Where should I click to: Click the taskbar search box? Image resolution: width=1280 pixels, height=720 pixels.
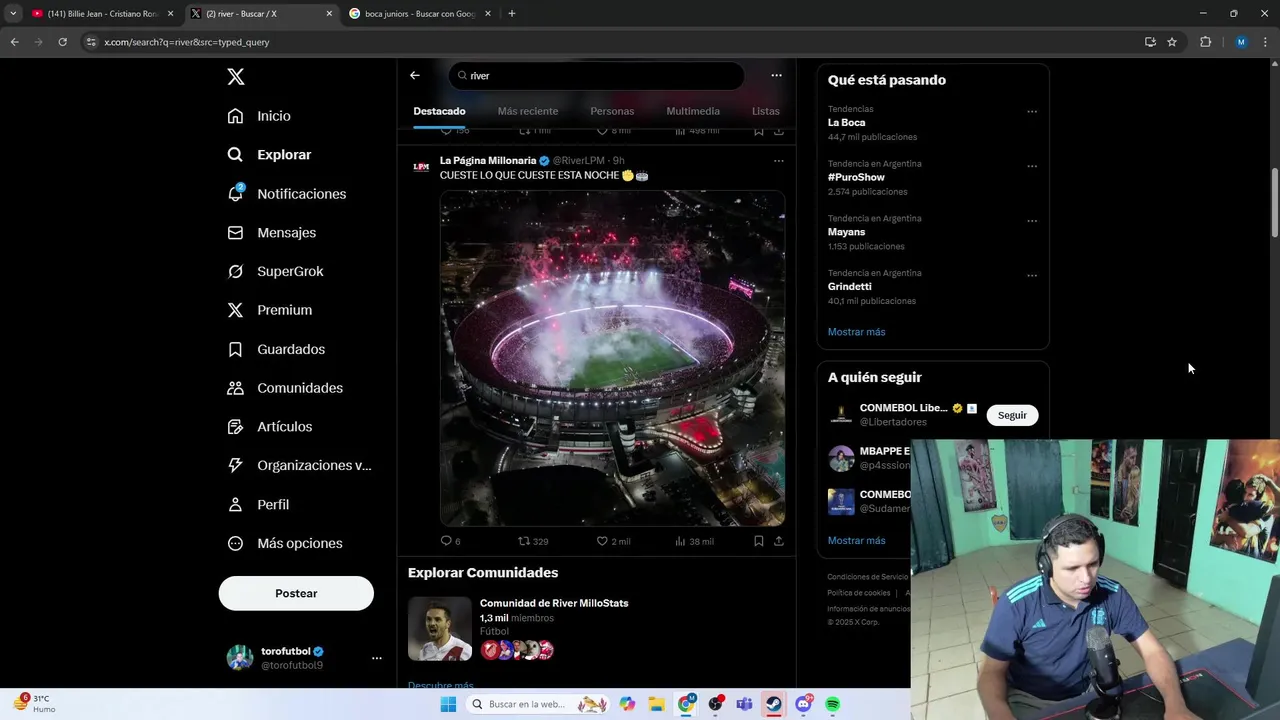tap(540, 704)
